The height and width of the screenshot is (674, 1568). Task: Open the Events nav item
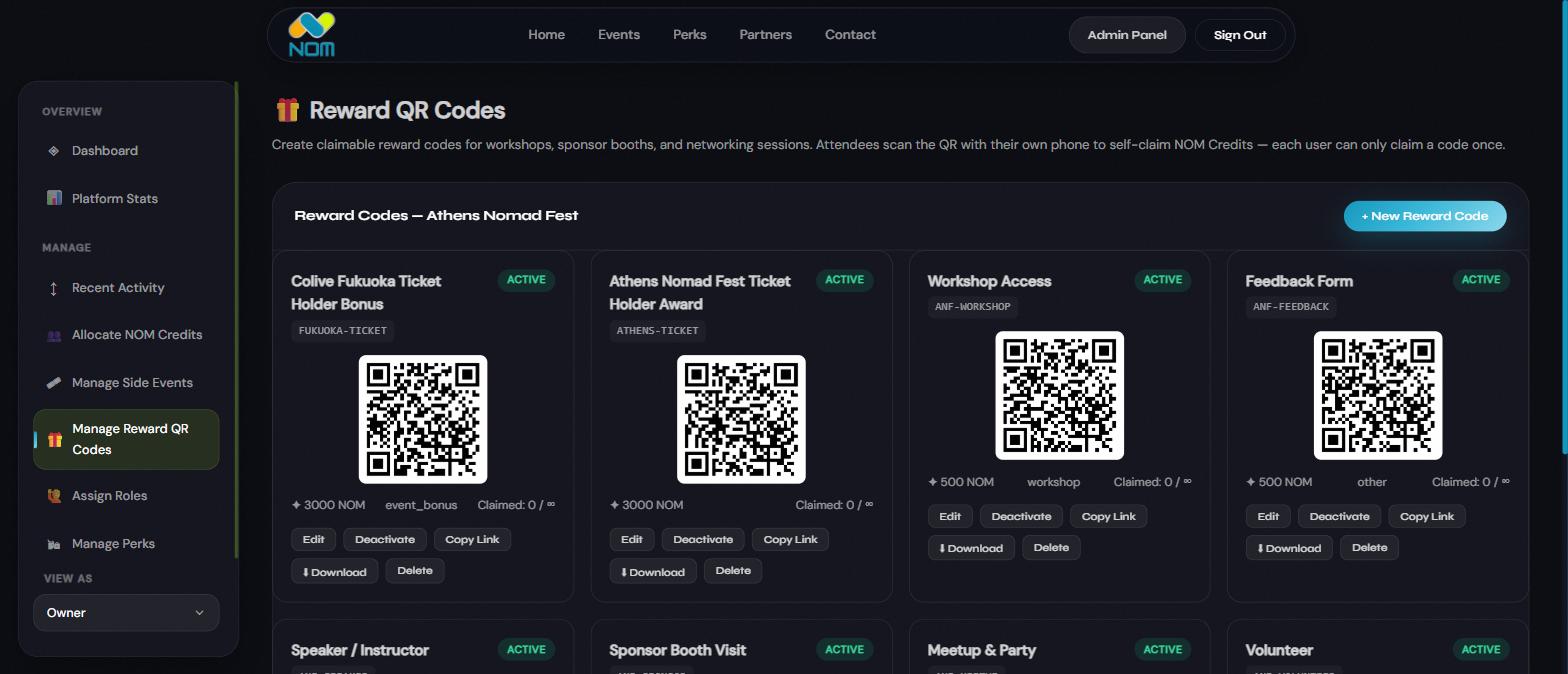coord(619,35)
